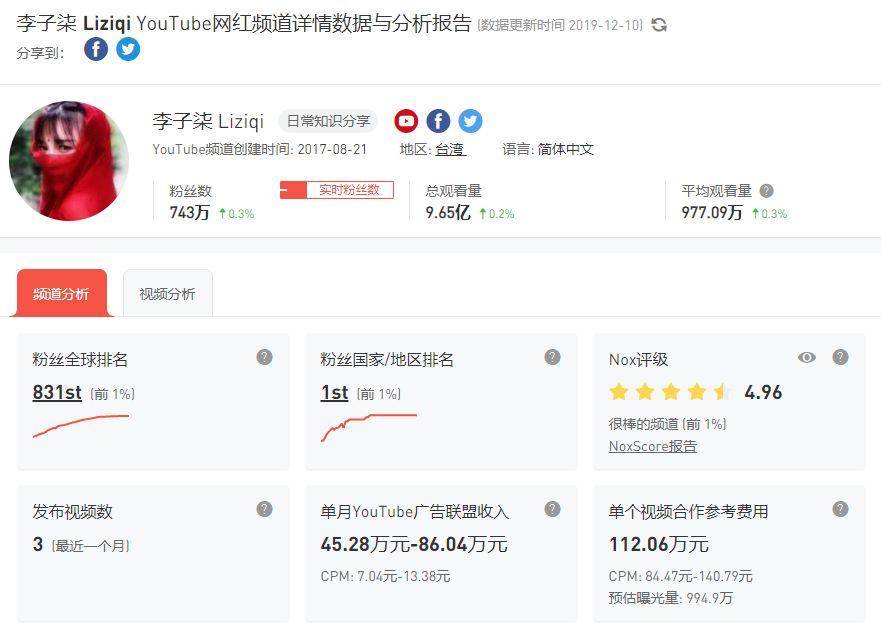Viewport: 881px width, 630px height.
Task: Click the 112.06万元 cooperation fee value
Action: click(659, 544)
